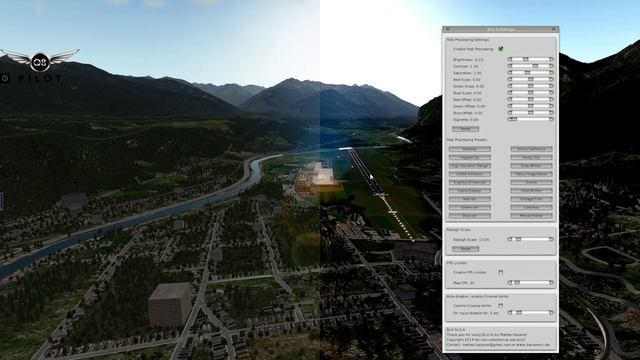Click the Max FPS slider

click(531, 282)
